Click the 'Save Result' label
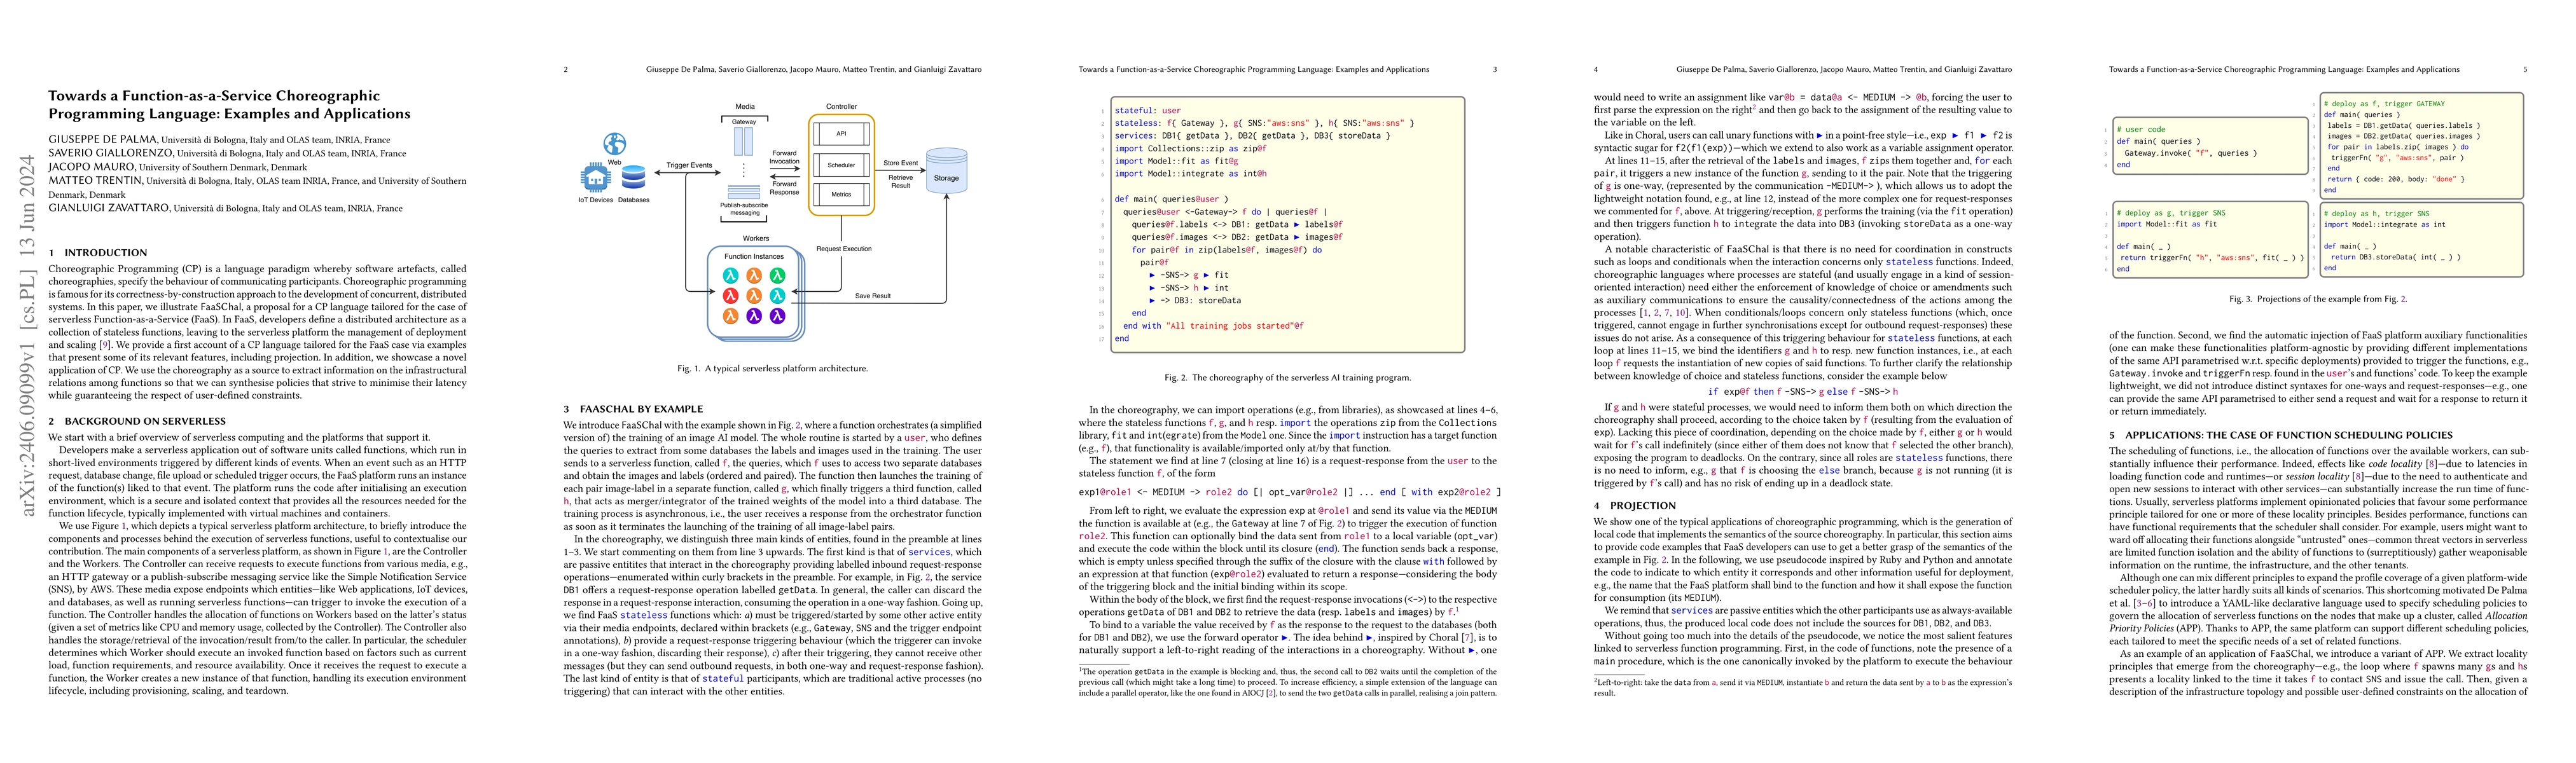The width and height of the screenshot is (2576, 763). pos(873,296)
